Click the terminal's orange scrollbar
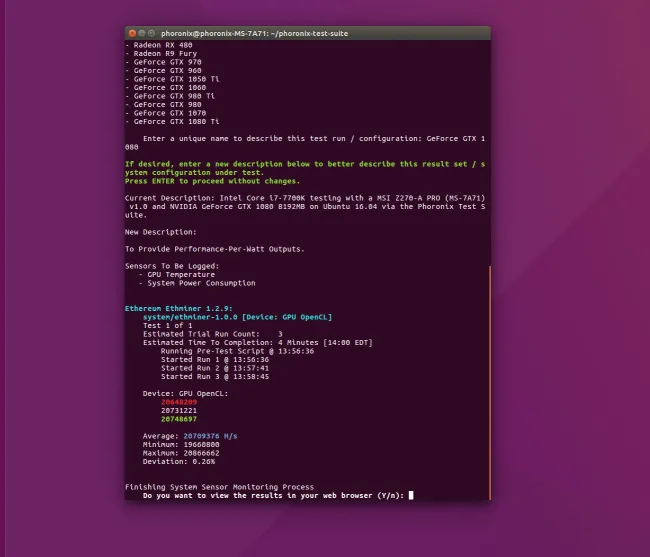 490,380
